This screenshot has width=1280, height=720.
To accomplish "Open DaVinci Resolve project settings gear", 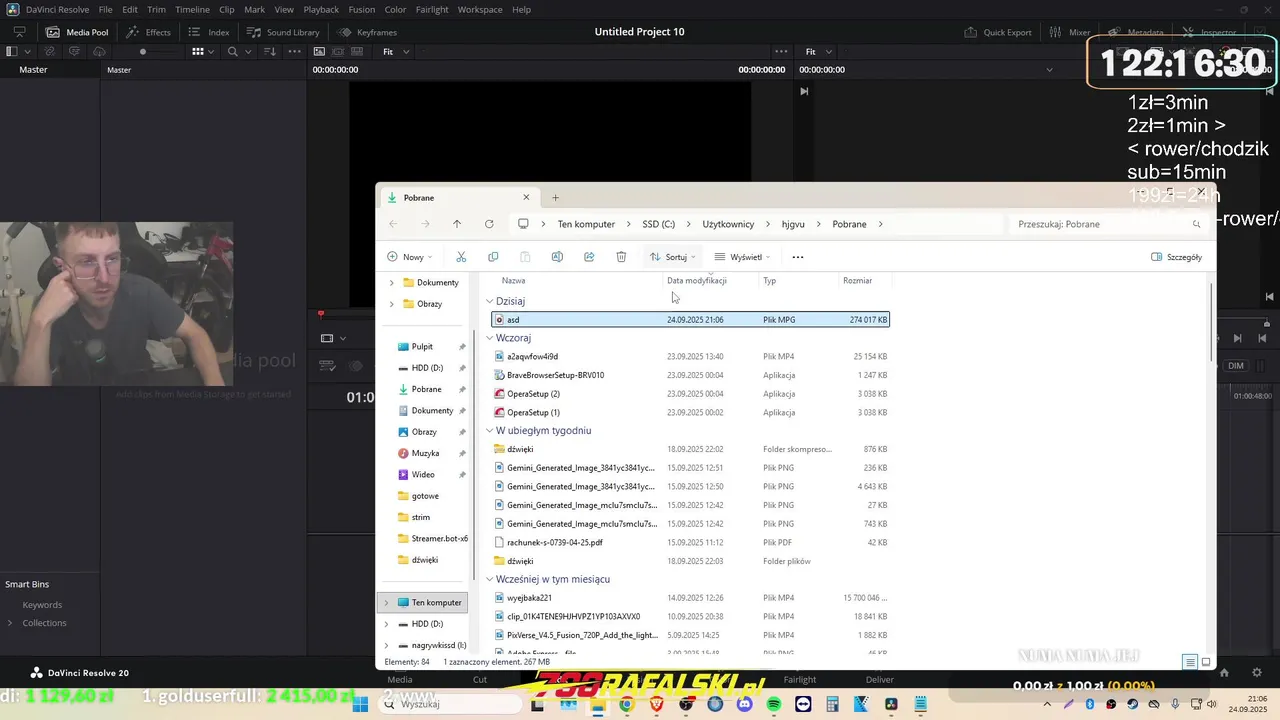I will click(1257, 672).
